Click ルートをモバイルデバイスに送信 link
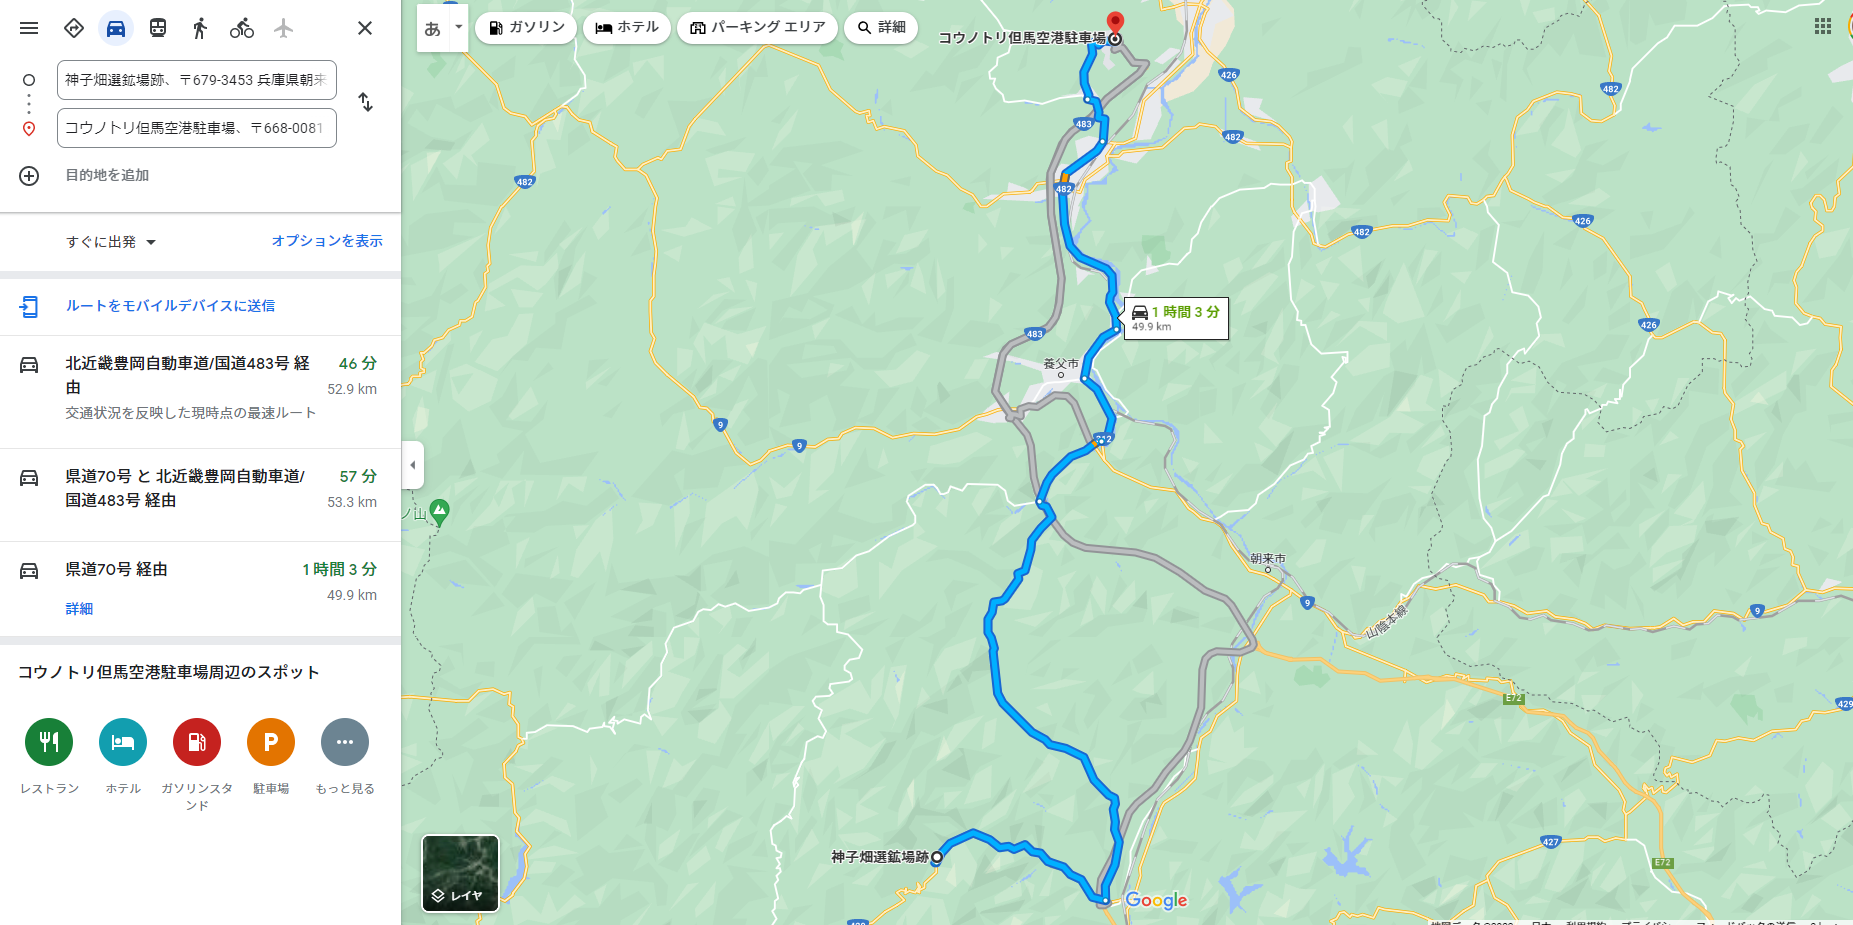1853x925 pixels. click(170, 306)
